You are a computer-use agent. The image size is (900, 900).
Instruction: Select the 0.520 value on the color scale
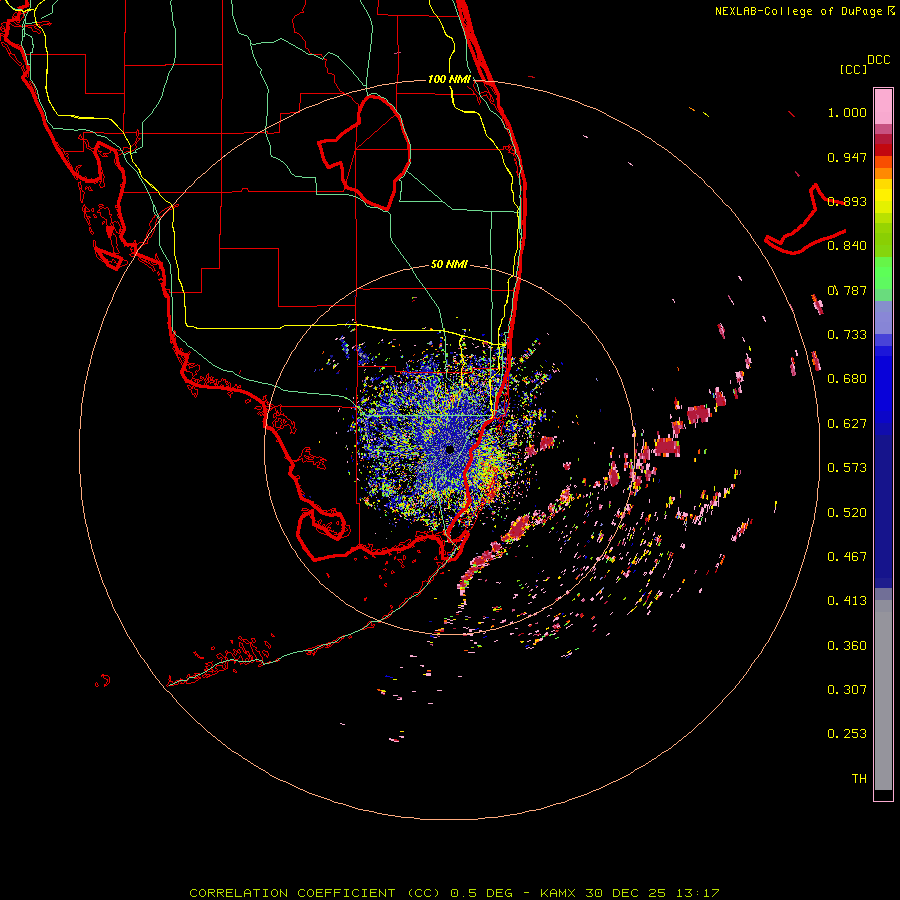(x=847, y=513)
